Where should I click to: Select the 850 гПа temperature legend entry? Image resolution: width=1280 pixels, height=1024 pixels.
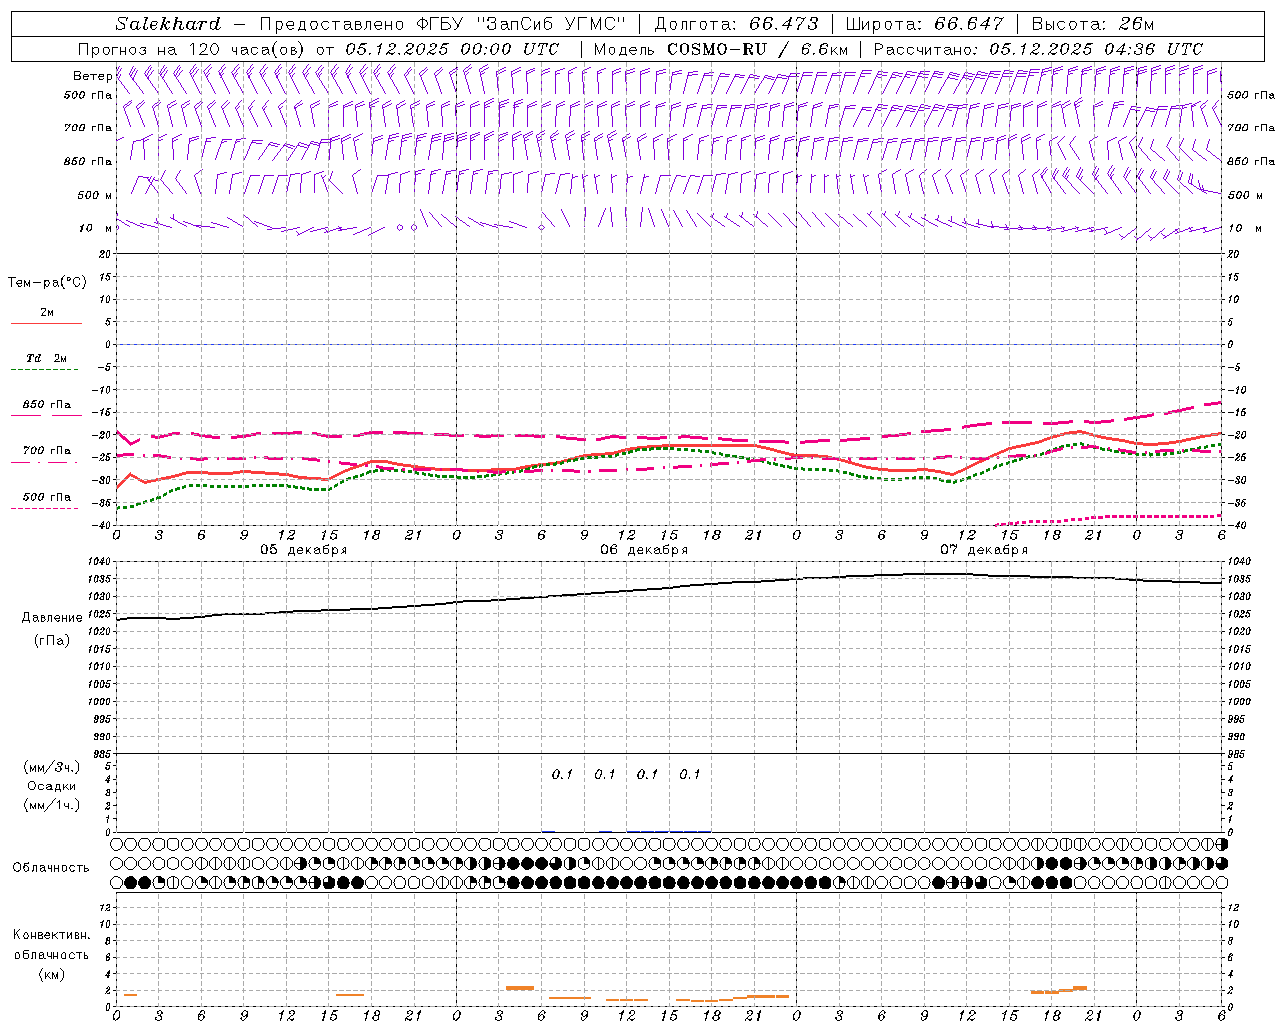46,406
